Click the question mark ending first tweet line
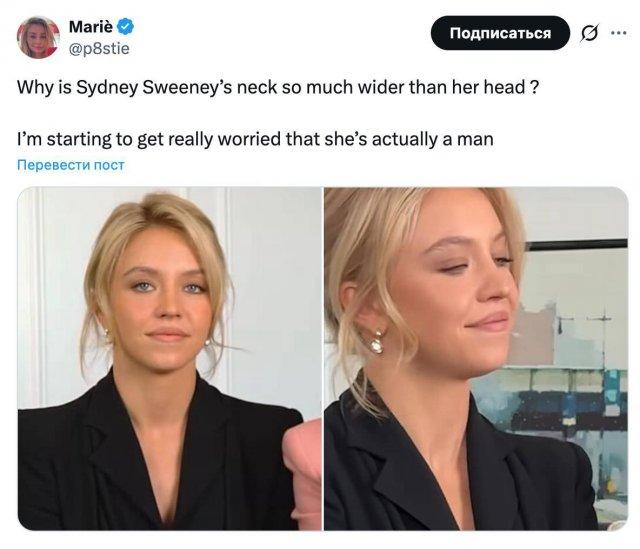Screen dimensions: 640x549 pyautogui.click(x=534, y=87)
